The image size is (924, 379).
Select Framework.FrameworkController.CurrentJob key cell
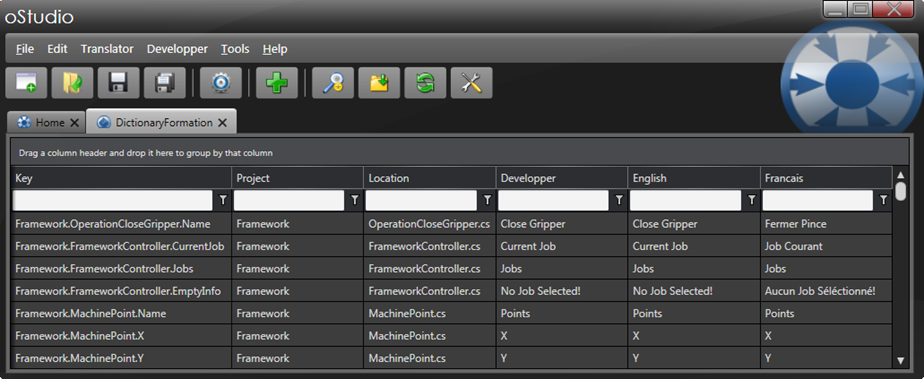(121, 246)
